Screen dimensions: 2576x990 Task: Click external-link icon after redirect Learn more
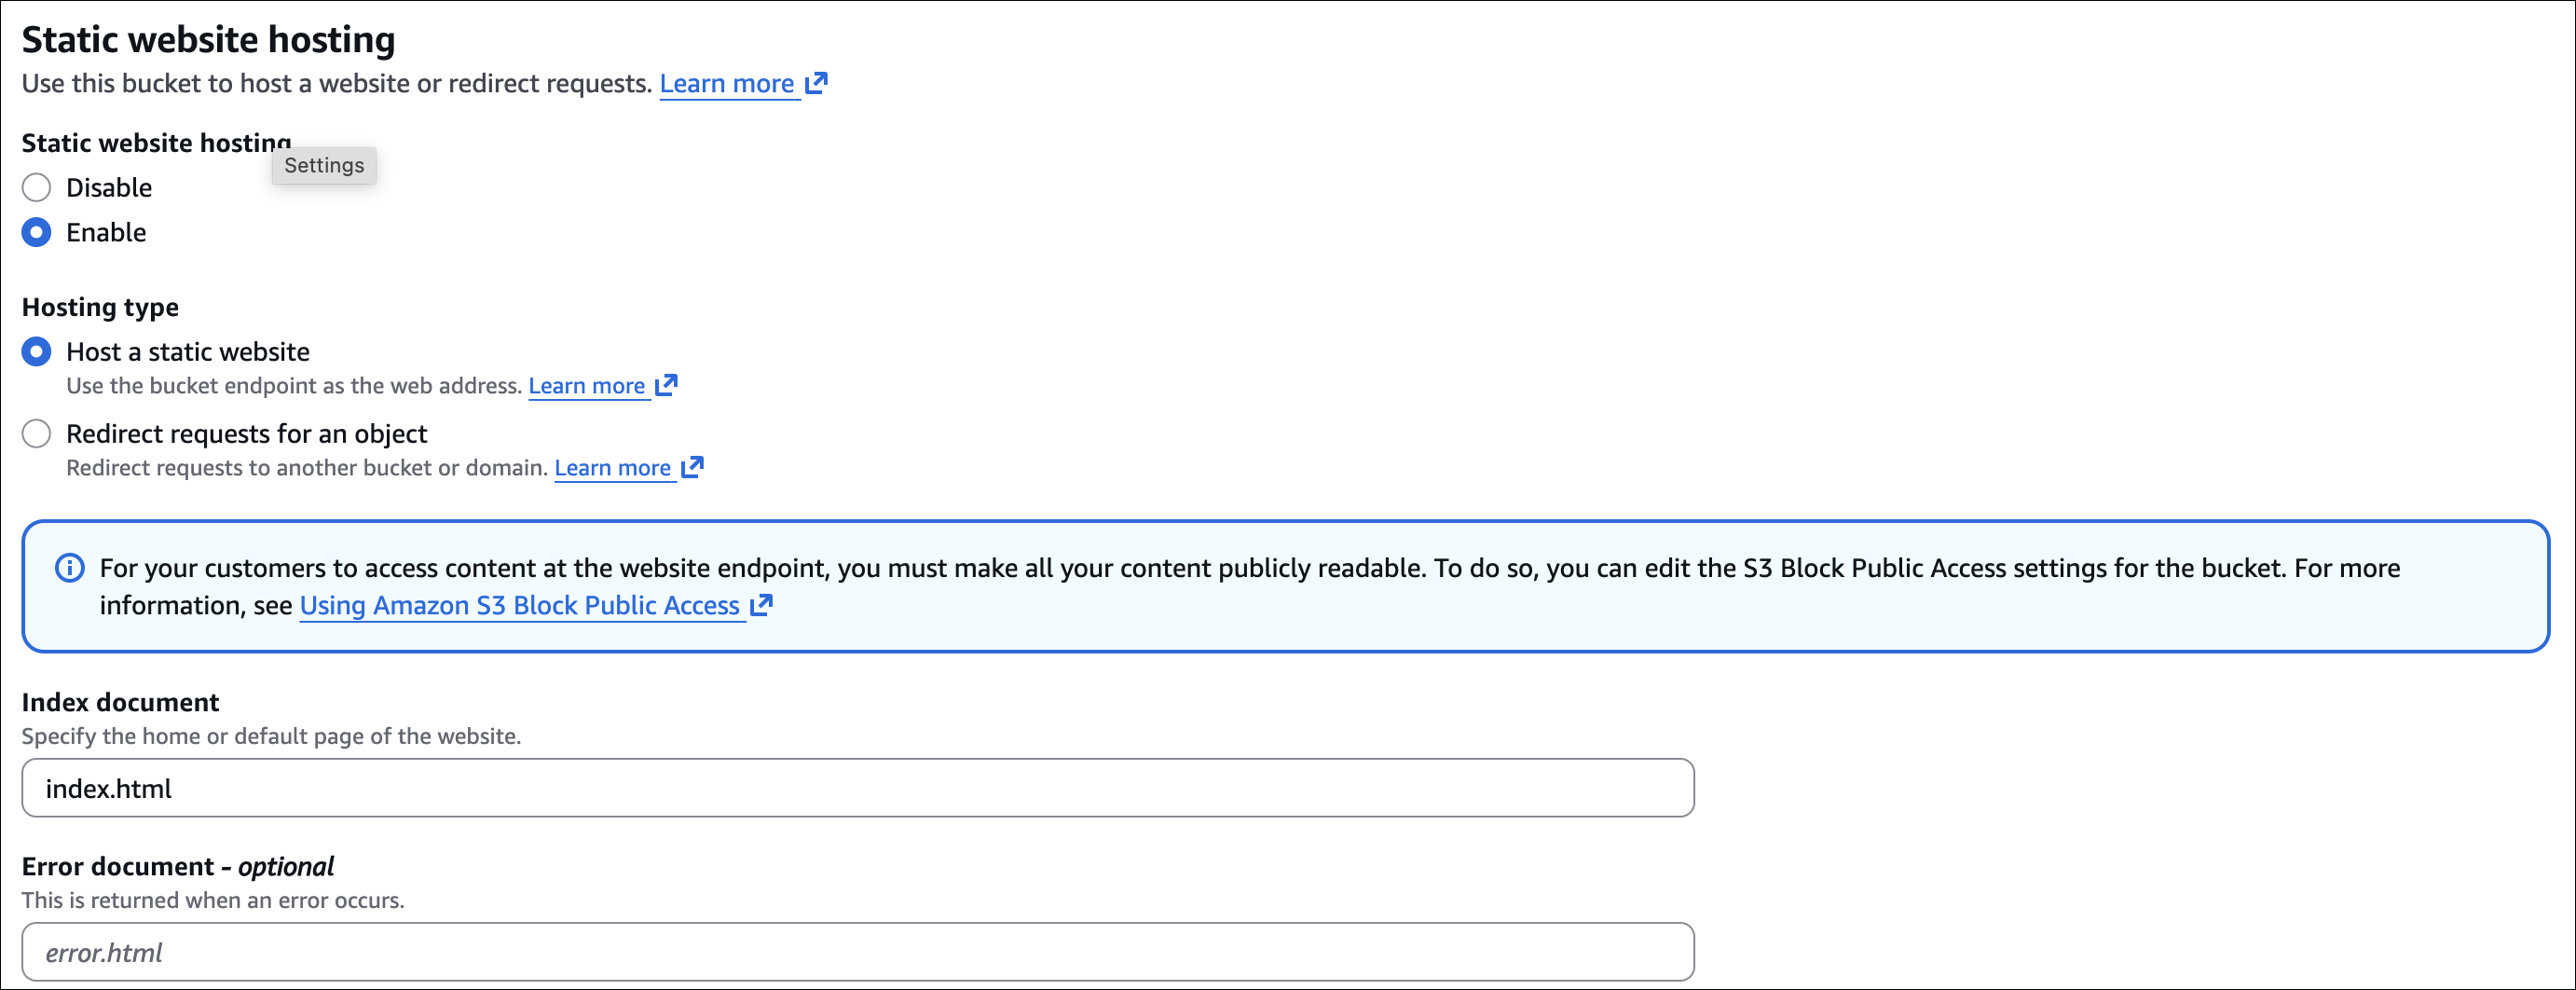point(692,467)
